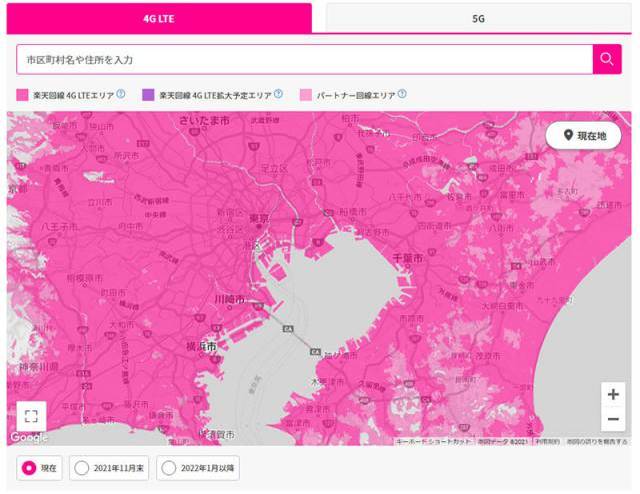Click the pink 楽天回線 4G LTEエリア legend swatch

click(x=22, y=95)
